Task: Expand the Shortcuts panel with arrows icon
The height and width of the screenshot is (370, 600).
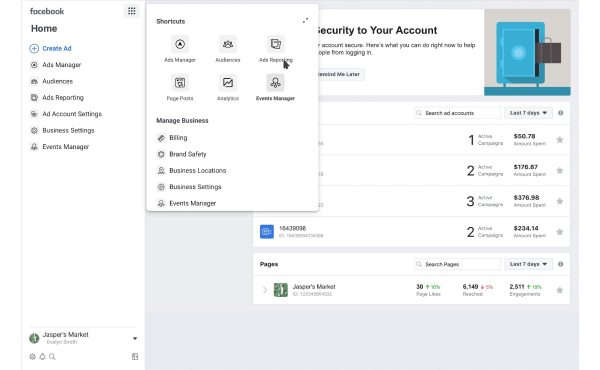Action: [x=305, y=20]
